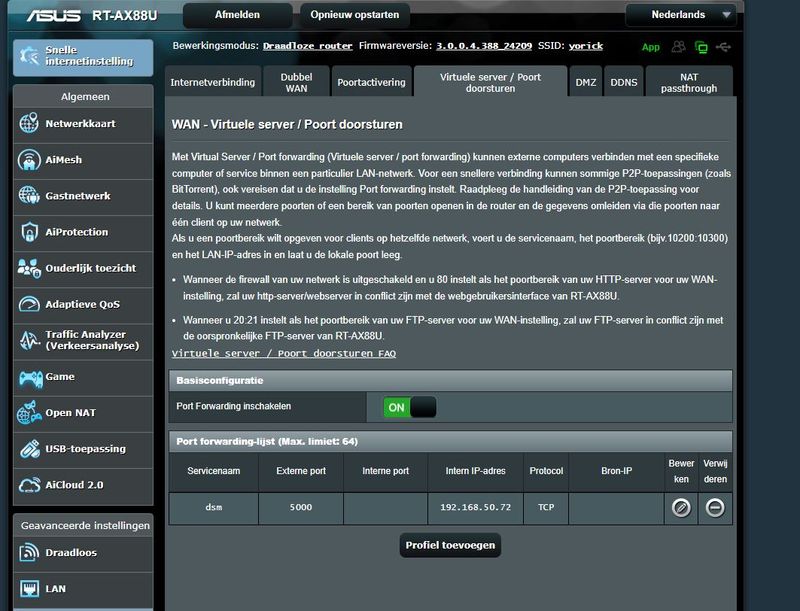Select the Netwerkkaart menu label
Viewport: 800px width, 611px height.
(80, 123)
